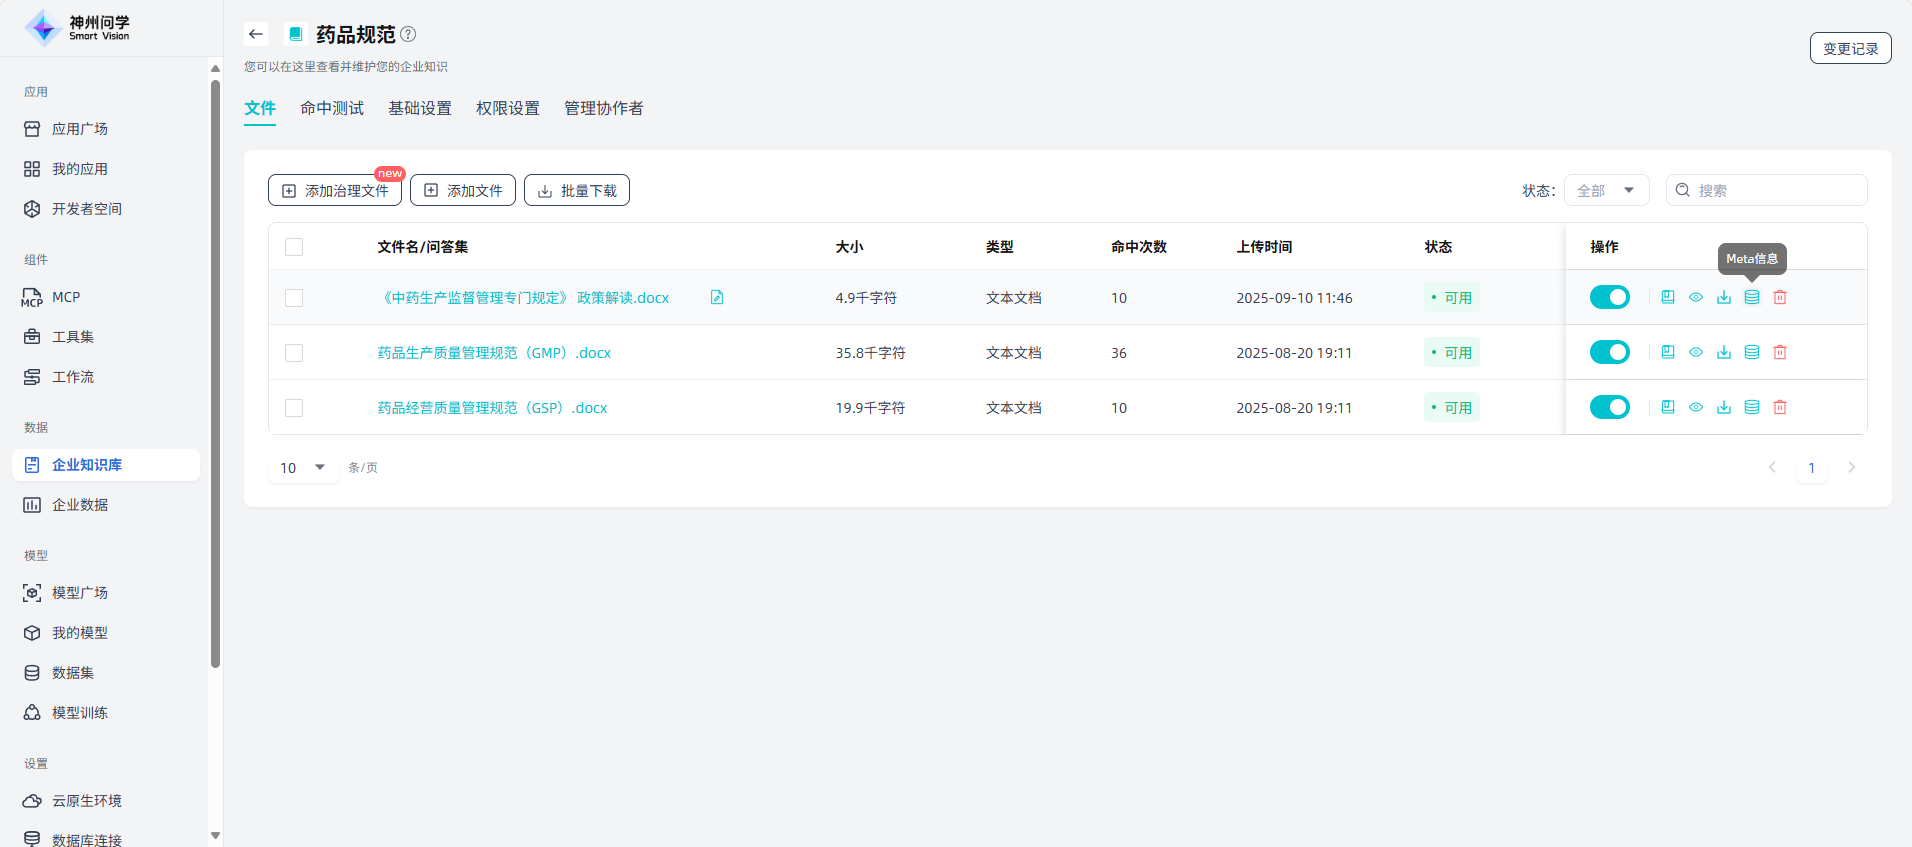
Task: Open the 状态 filter dropdown
Action: (1606, 190)
